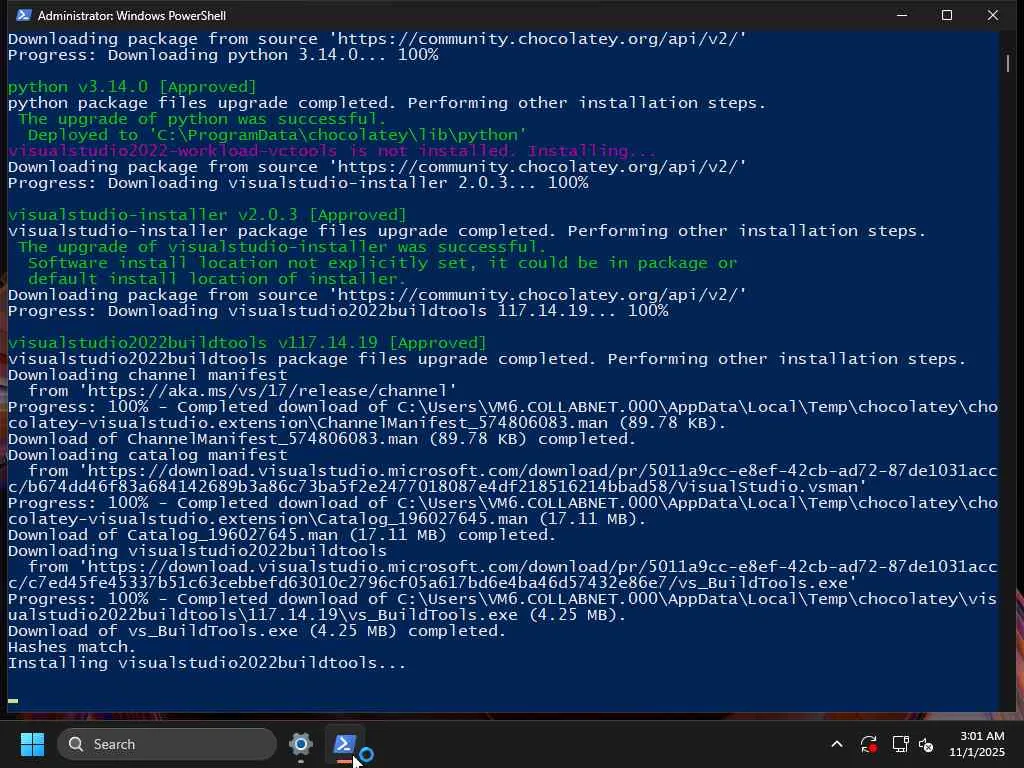Click 'Installing visualstudio2022buildtools...' line
The height and width of the screenshot is (768, 1024).
click(206, 663)
